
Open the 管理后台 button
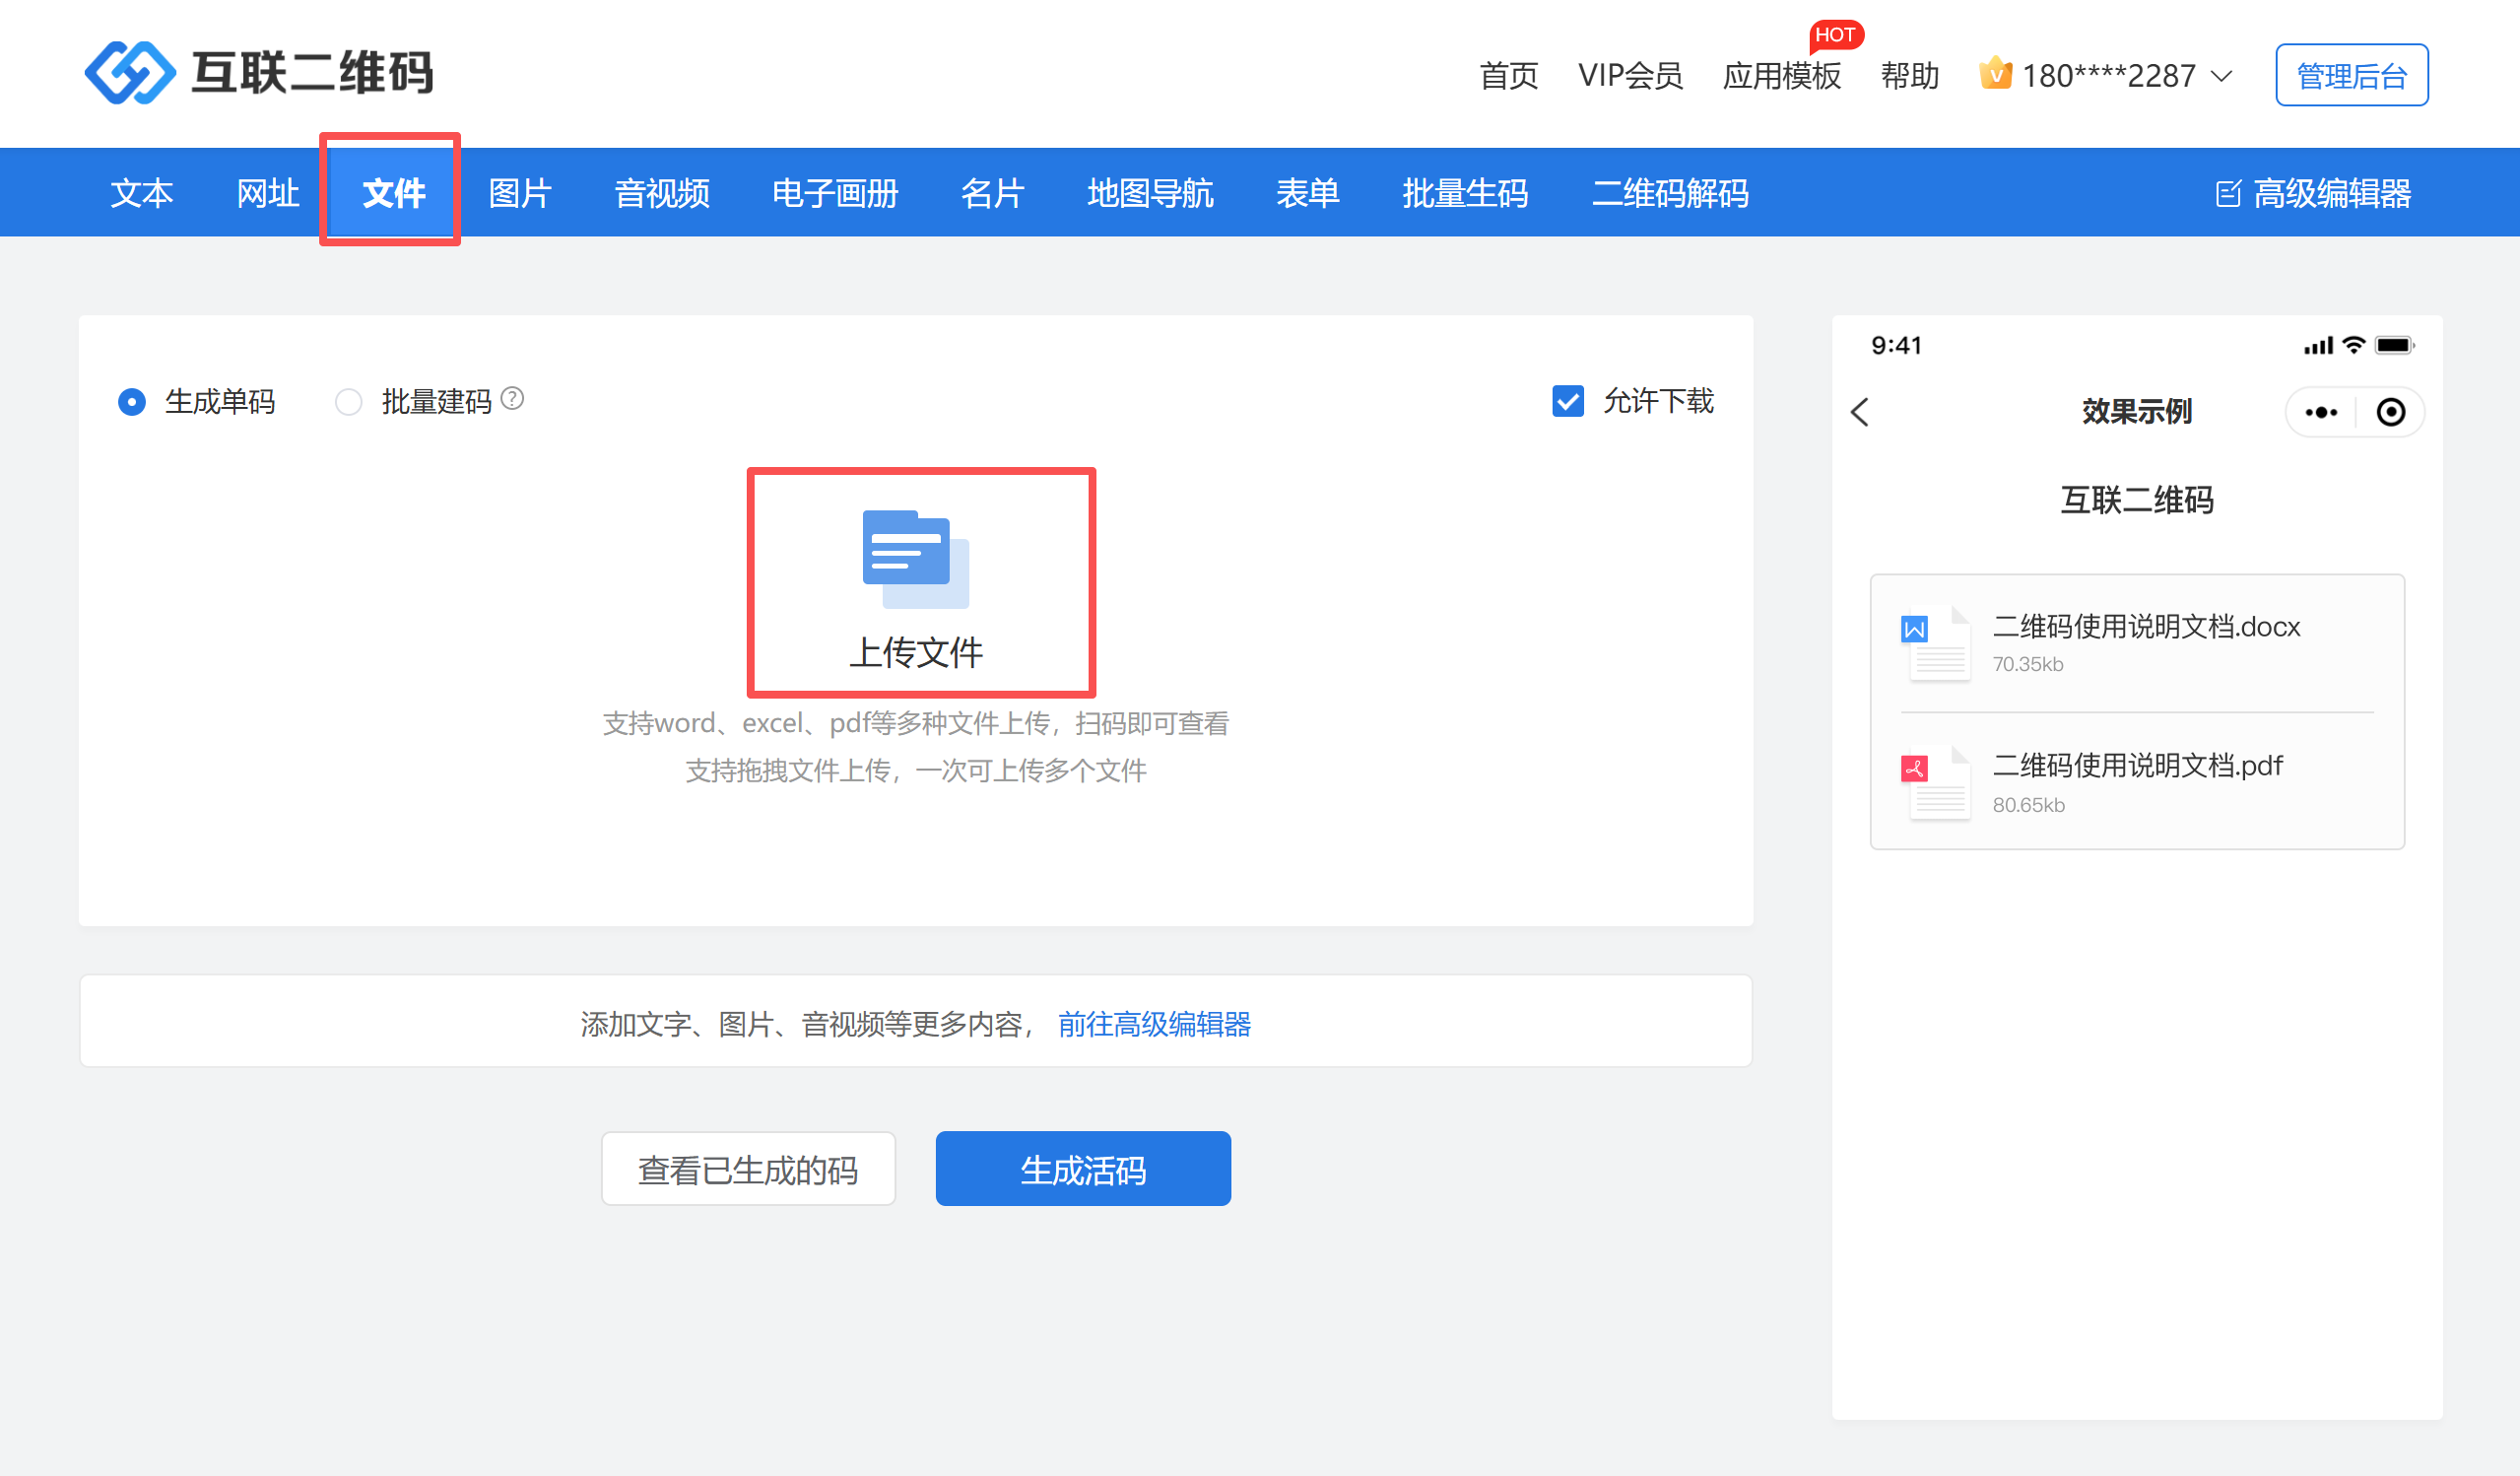point(2351,75)
